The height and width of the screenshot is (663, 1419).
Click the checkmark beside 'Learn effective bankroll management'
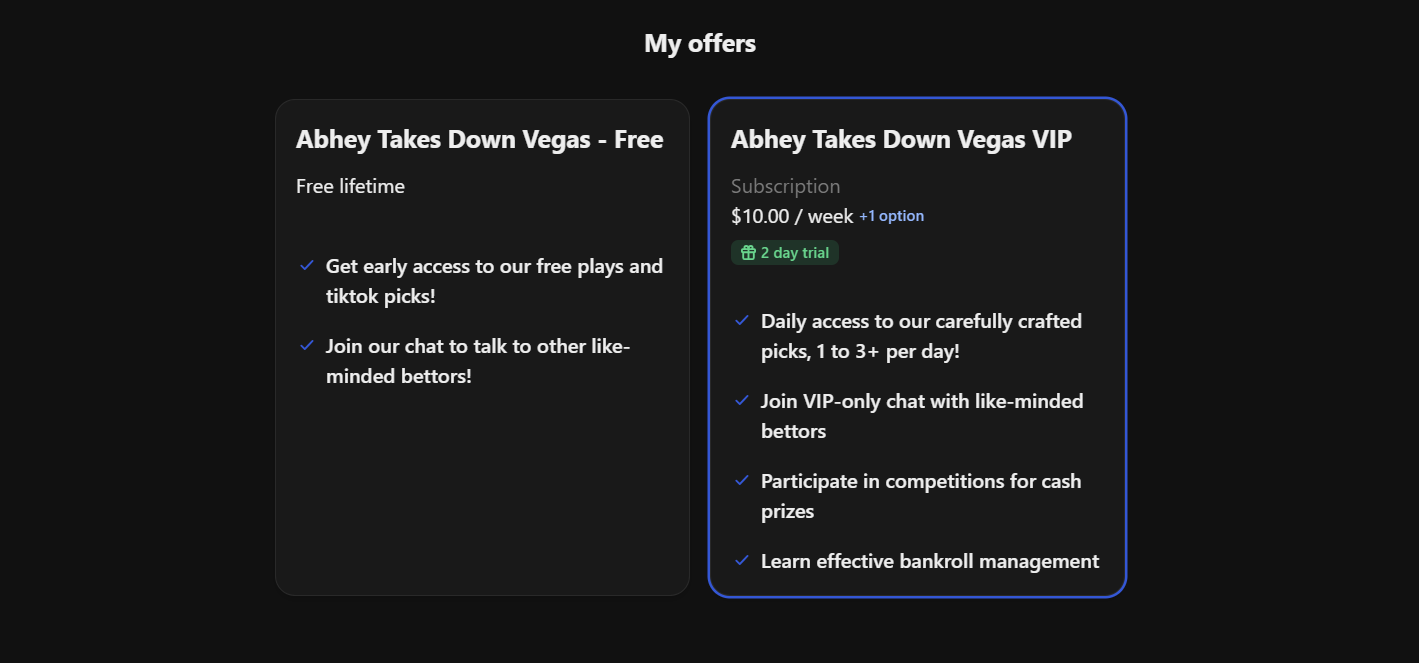click(742, 560)
